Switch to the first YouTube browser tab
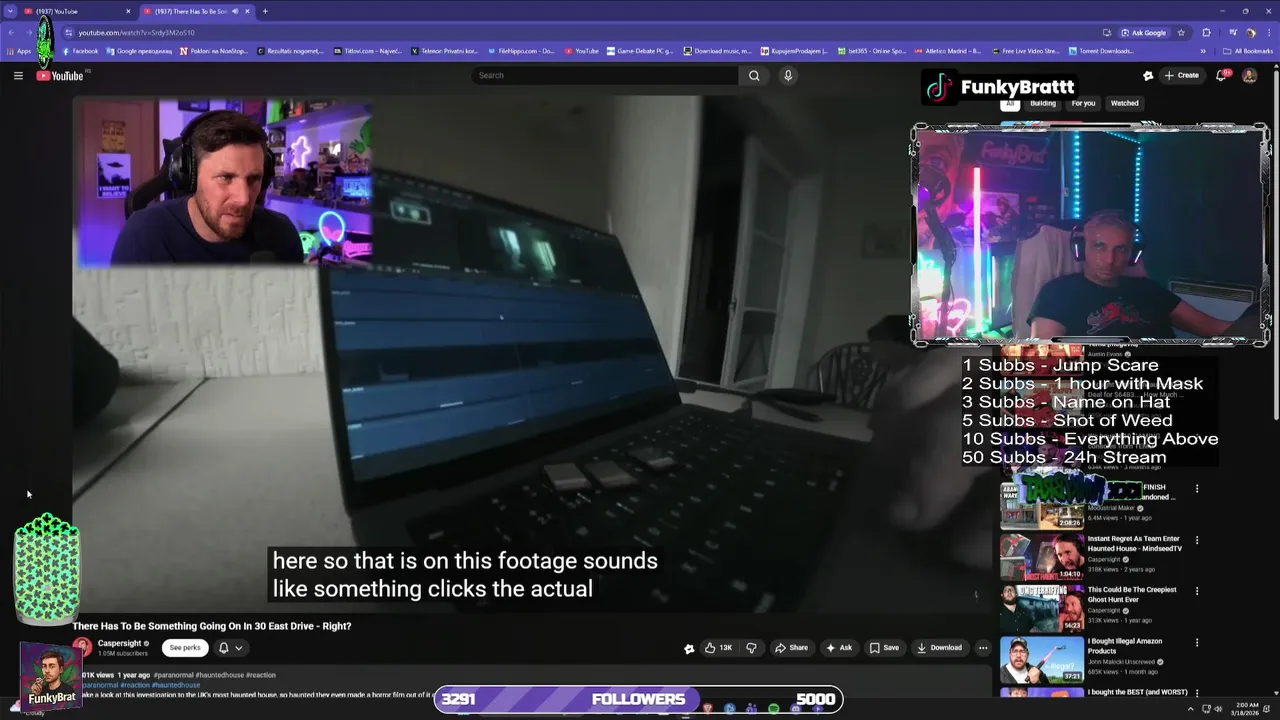Viewport: 1280px width, 720px height. (x=77, y=11)
